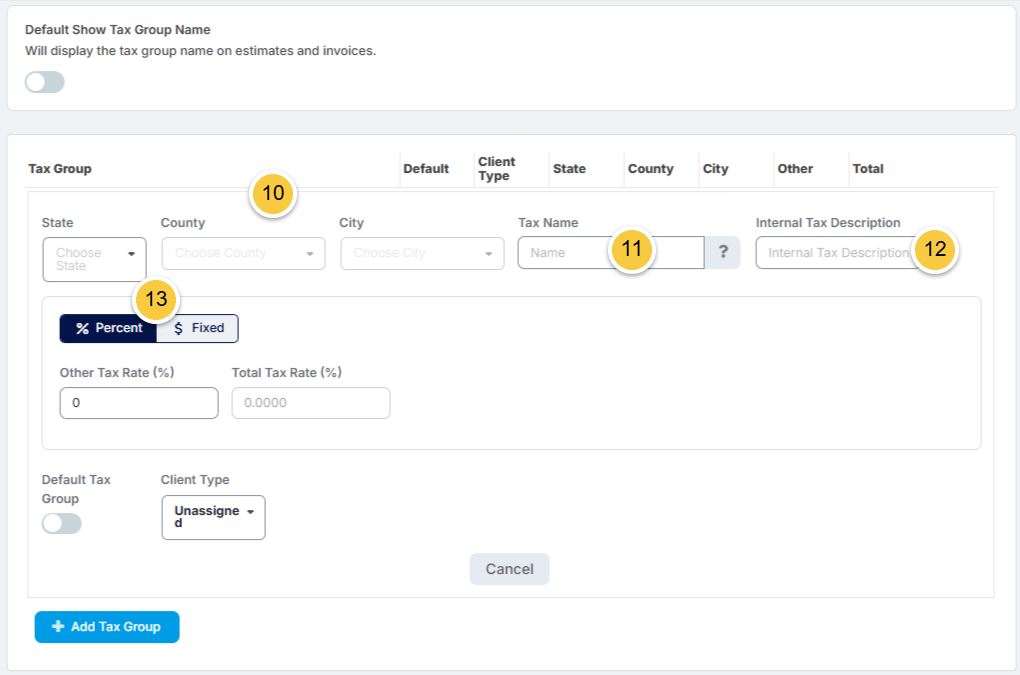Open the Choose State dropdown

click(95, 259)
